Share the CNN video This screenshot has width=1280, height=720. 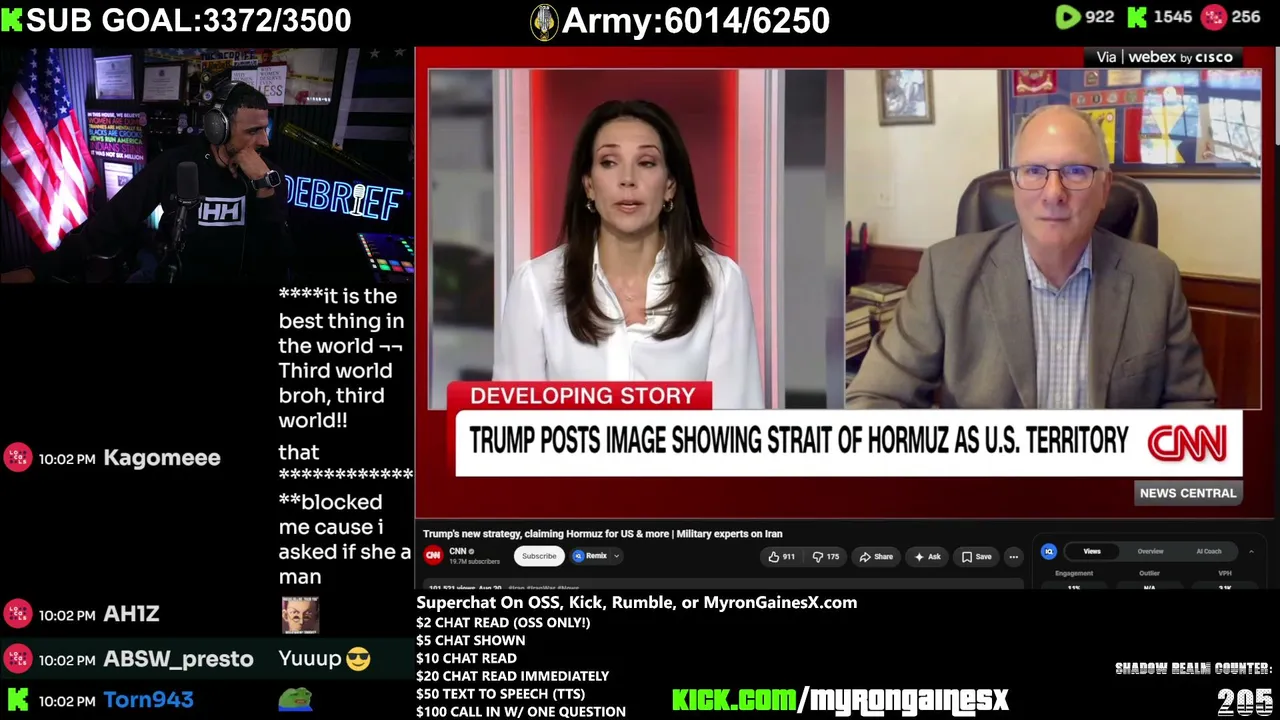pos(876,557)
